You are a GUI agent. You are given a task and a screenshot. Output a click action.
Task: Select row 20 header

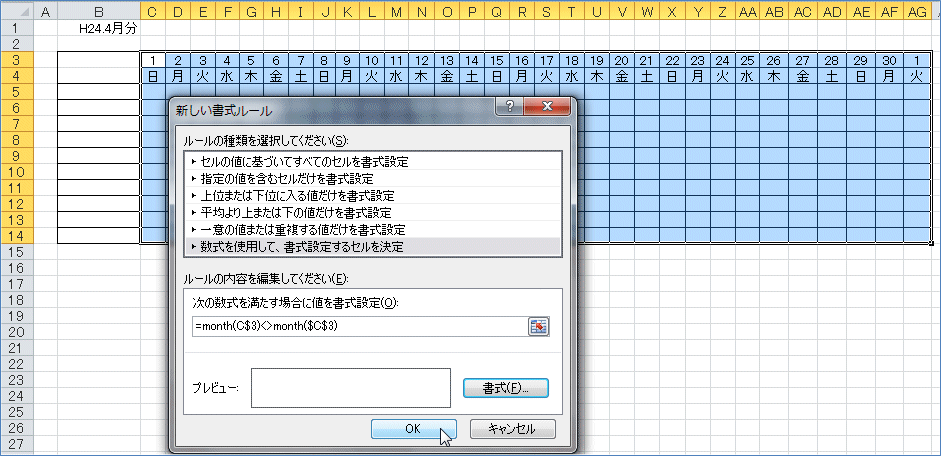[17, 332]
